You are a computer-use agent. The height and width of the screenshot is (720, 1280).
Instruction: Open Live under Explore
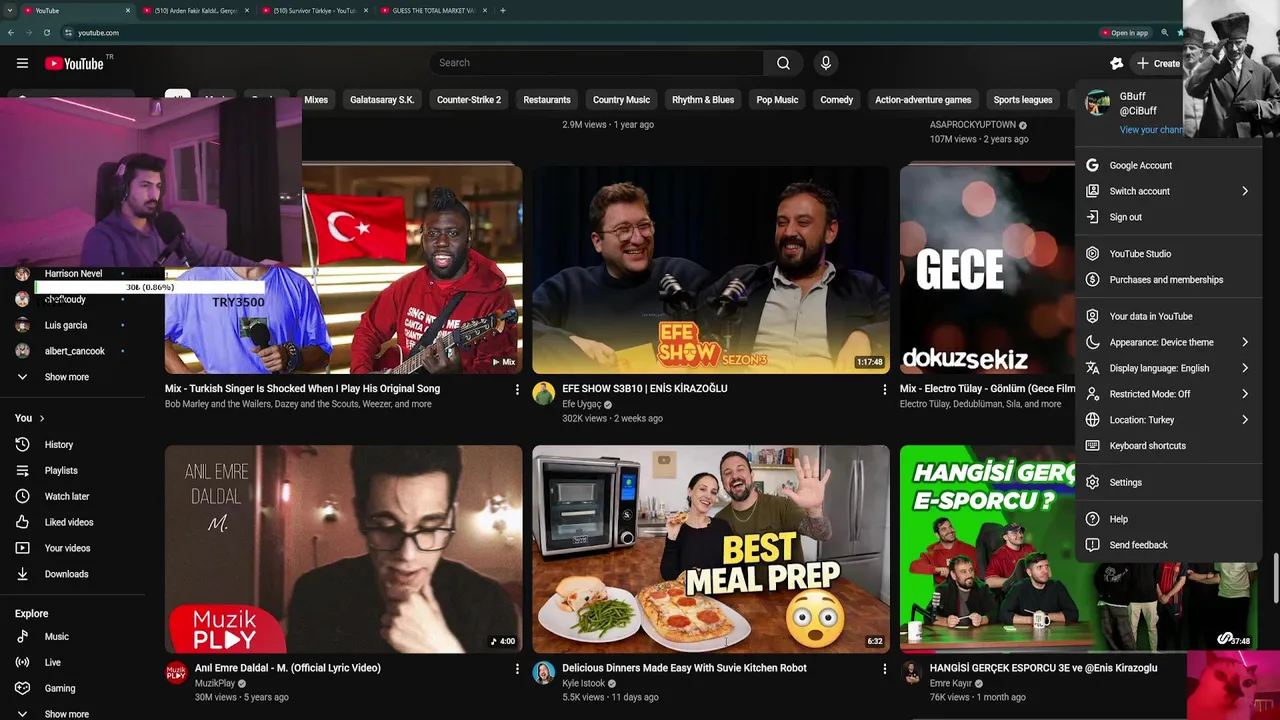[52, 663]
